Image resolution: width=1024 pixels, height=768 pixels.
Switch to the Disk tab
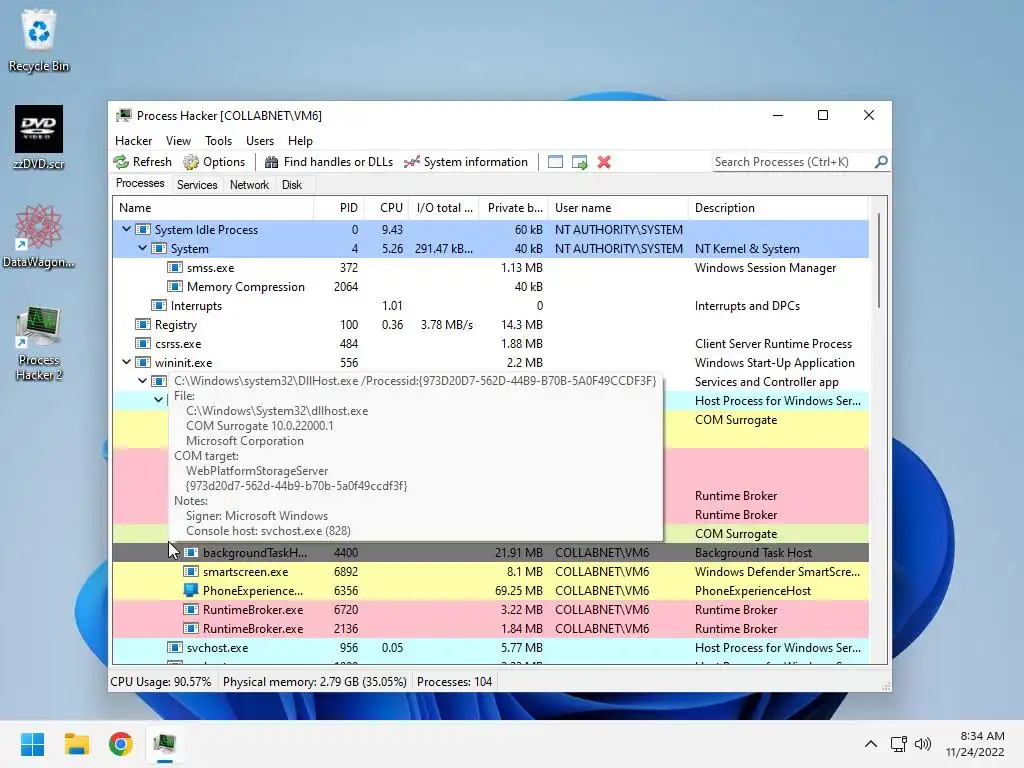(292, 185)
